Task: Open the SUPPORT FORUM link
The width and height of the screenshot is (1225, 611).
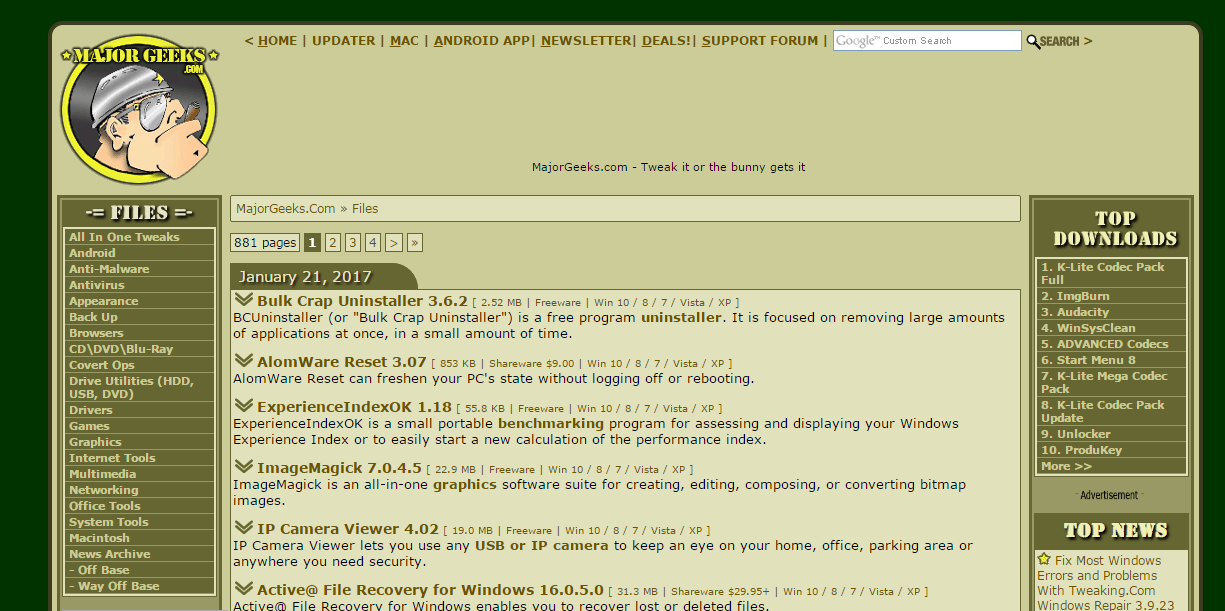Action: tap(760, 41)
